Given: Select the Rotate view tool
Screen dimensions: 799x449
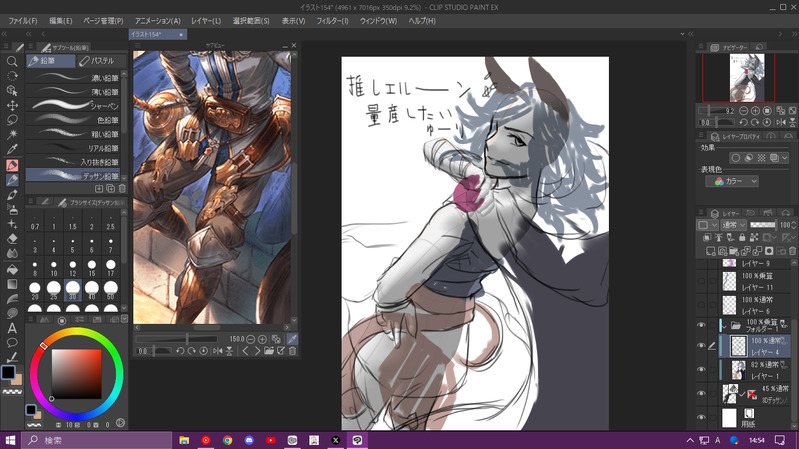Looking at the screenshot, I should pyautogui.click(x=12, y=76).
